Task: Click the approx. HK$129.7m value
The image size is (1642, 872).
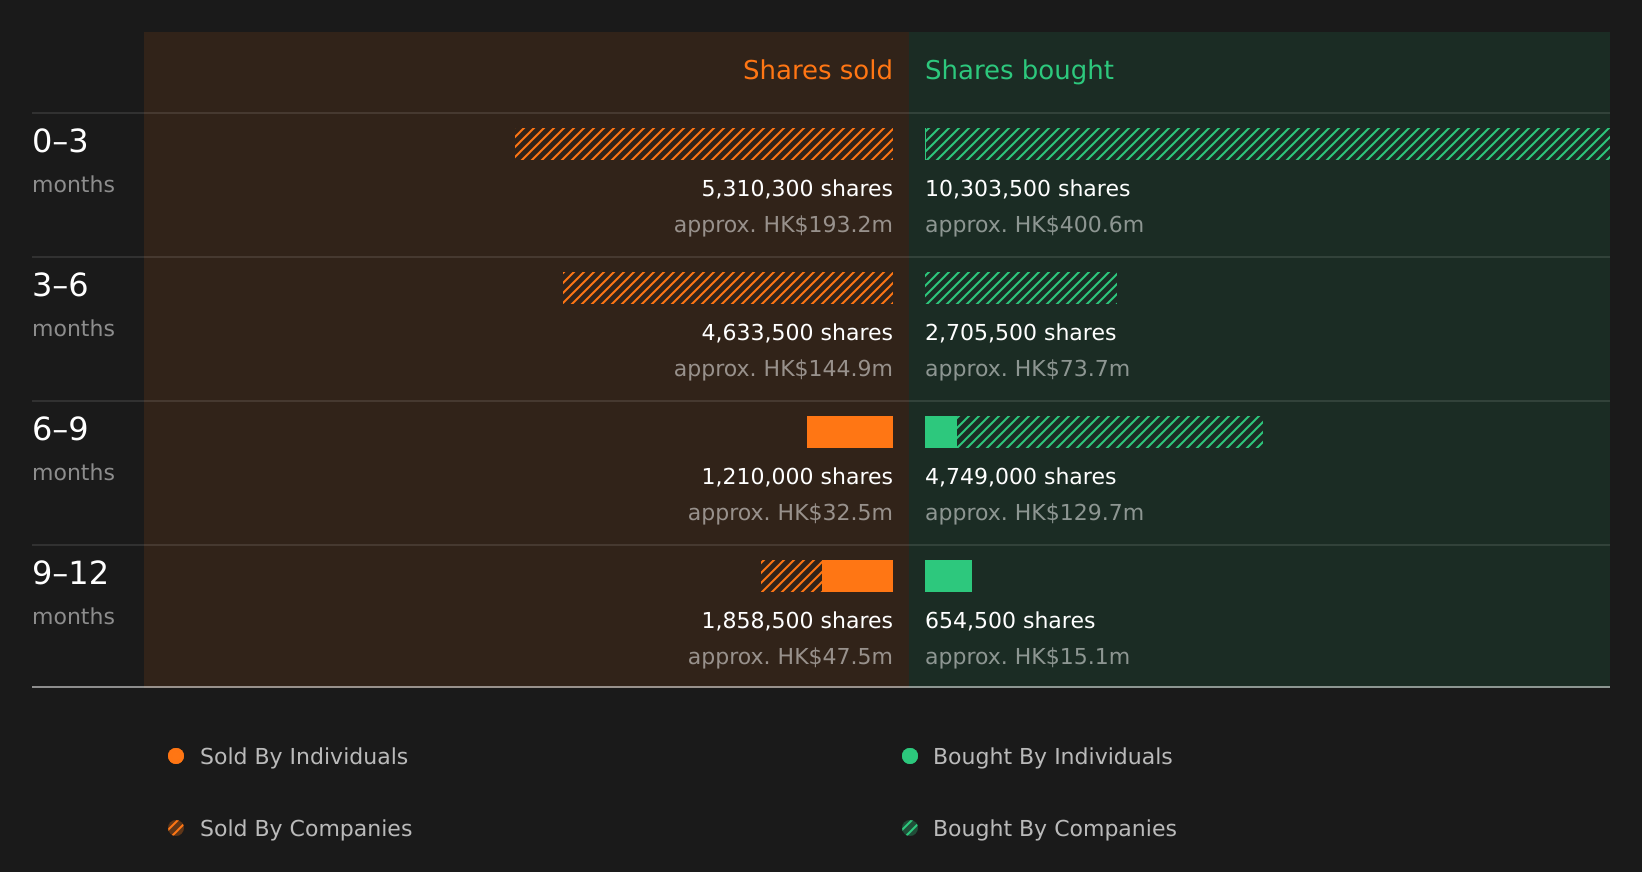Action: (x=1034, y=513)
